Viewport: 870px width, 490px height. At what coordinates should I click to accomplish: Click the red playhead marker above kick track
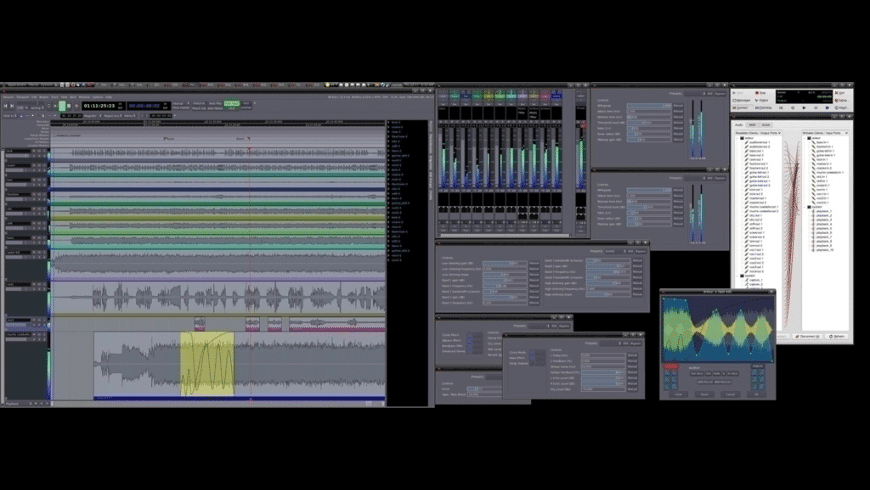click(249, 149)
